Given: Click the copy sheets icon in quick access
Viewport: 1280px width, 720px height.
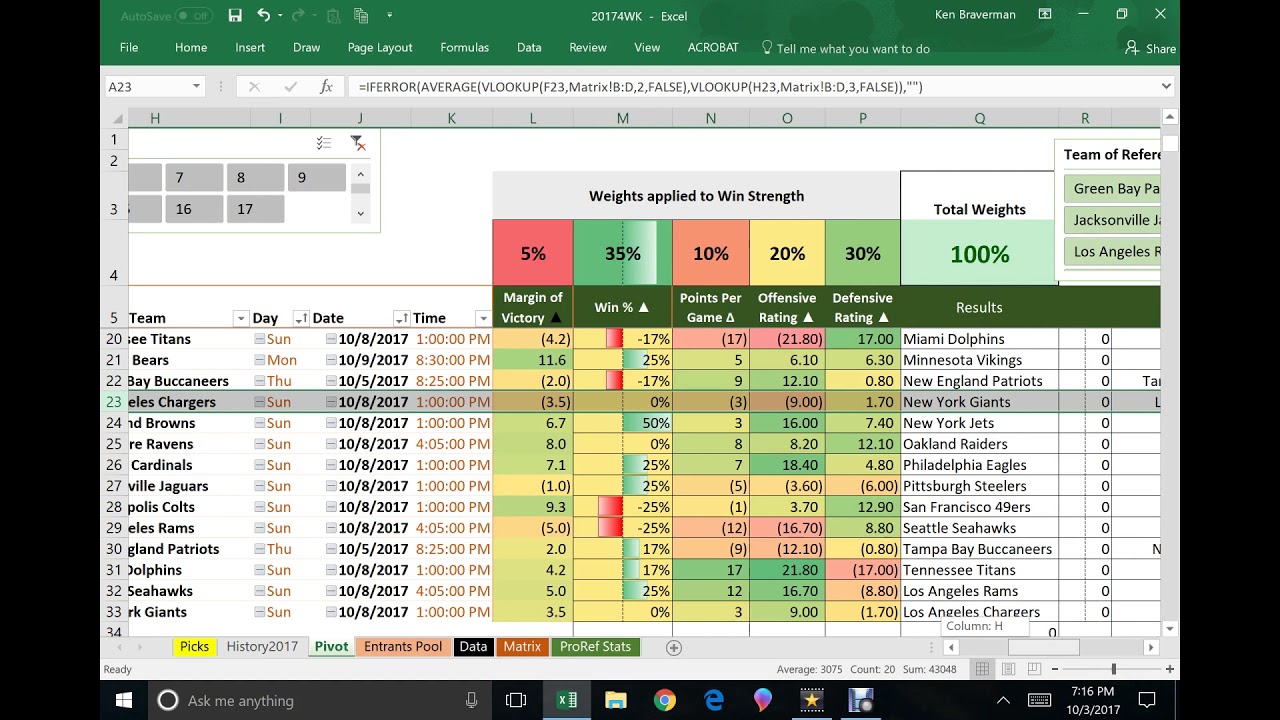Looking at the screenshot, I should (361, 15).
